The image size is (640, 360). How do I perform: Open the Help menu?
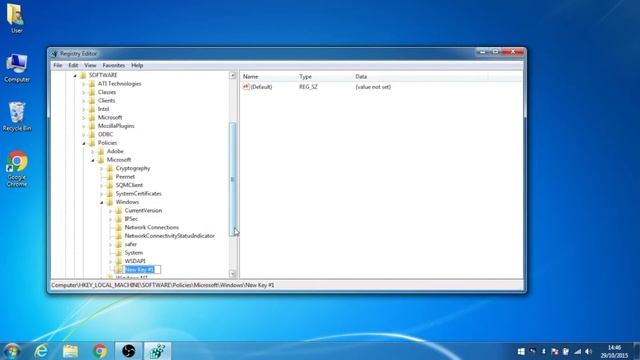coord(137,65)
